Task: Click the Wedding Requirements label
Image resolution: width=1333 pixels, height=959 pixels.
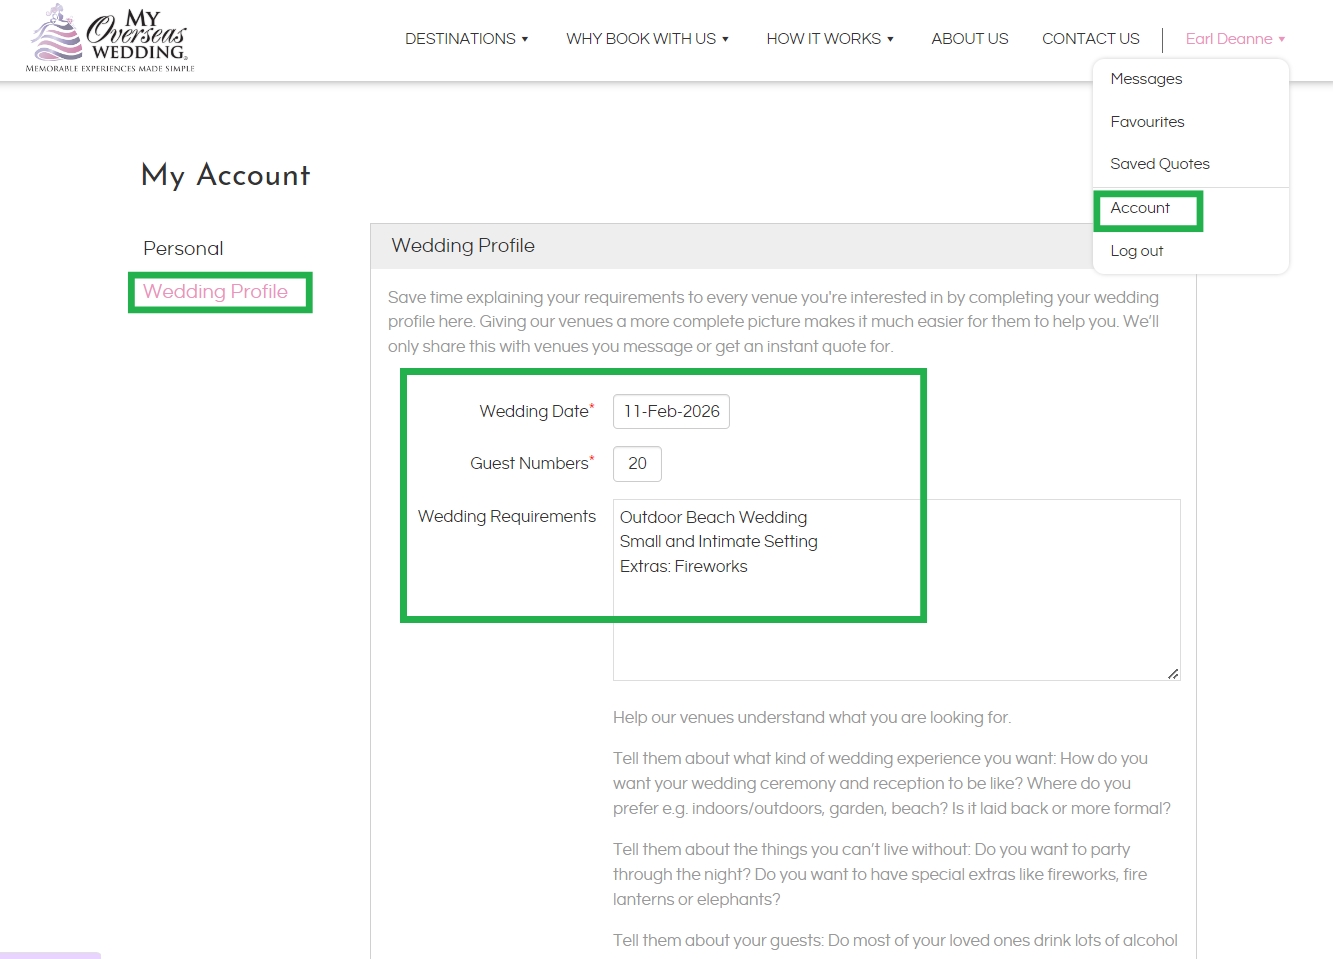Action: [507, 516]
